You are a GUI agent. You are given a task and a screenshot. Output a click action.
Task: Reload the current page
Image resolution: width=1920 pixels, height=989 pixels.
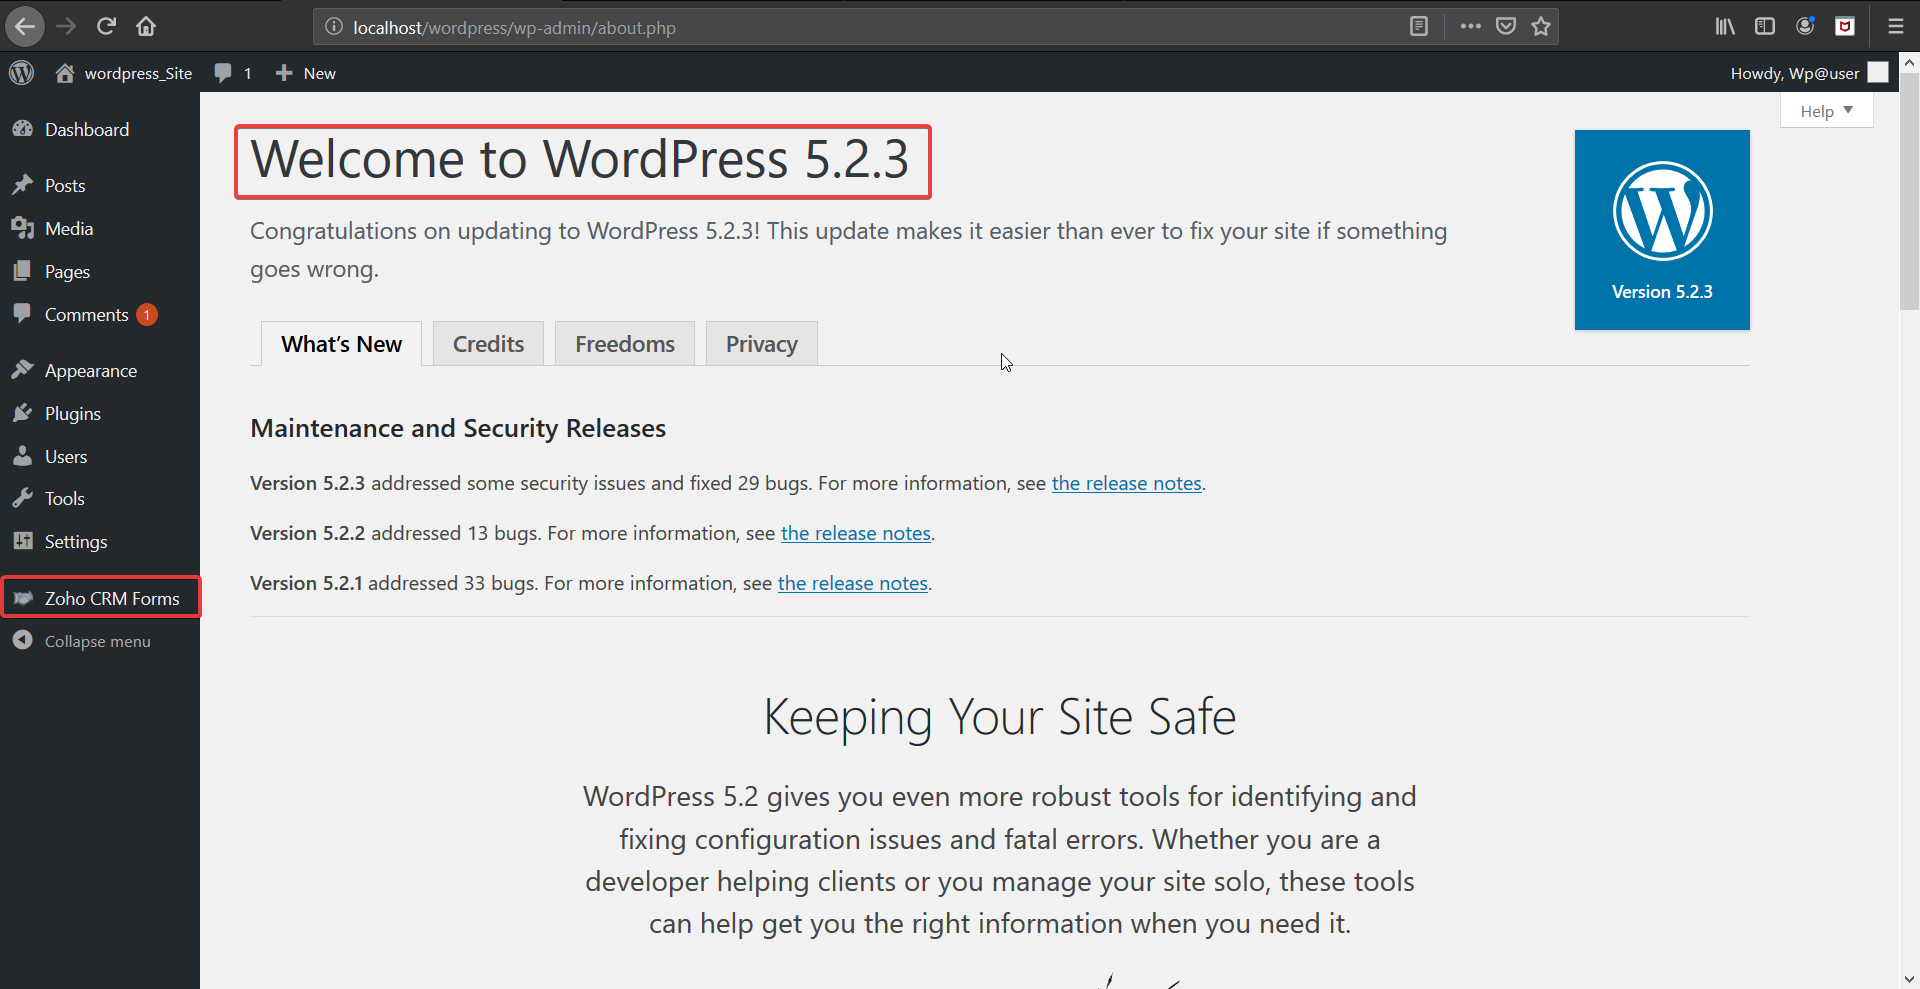[106, 27]
